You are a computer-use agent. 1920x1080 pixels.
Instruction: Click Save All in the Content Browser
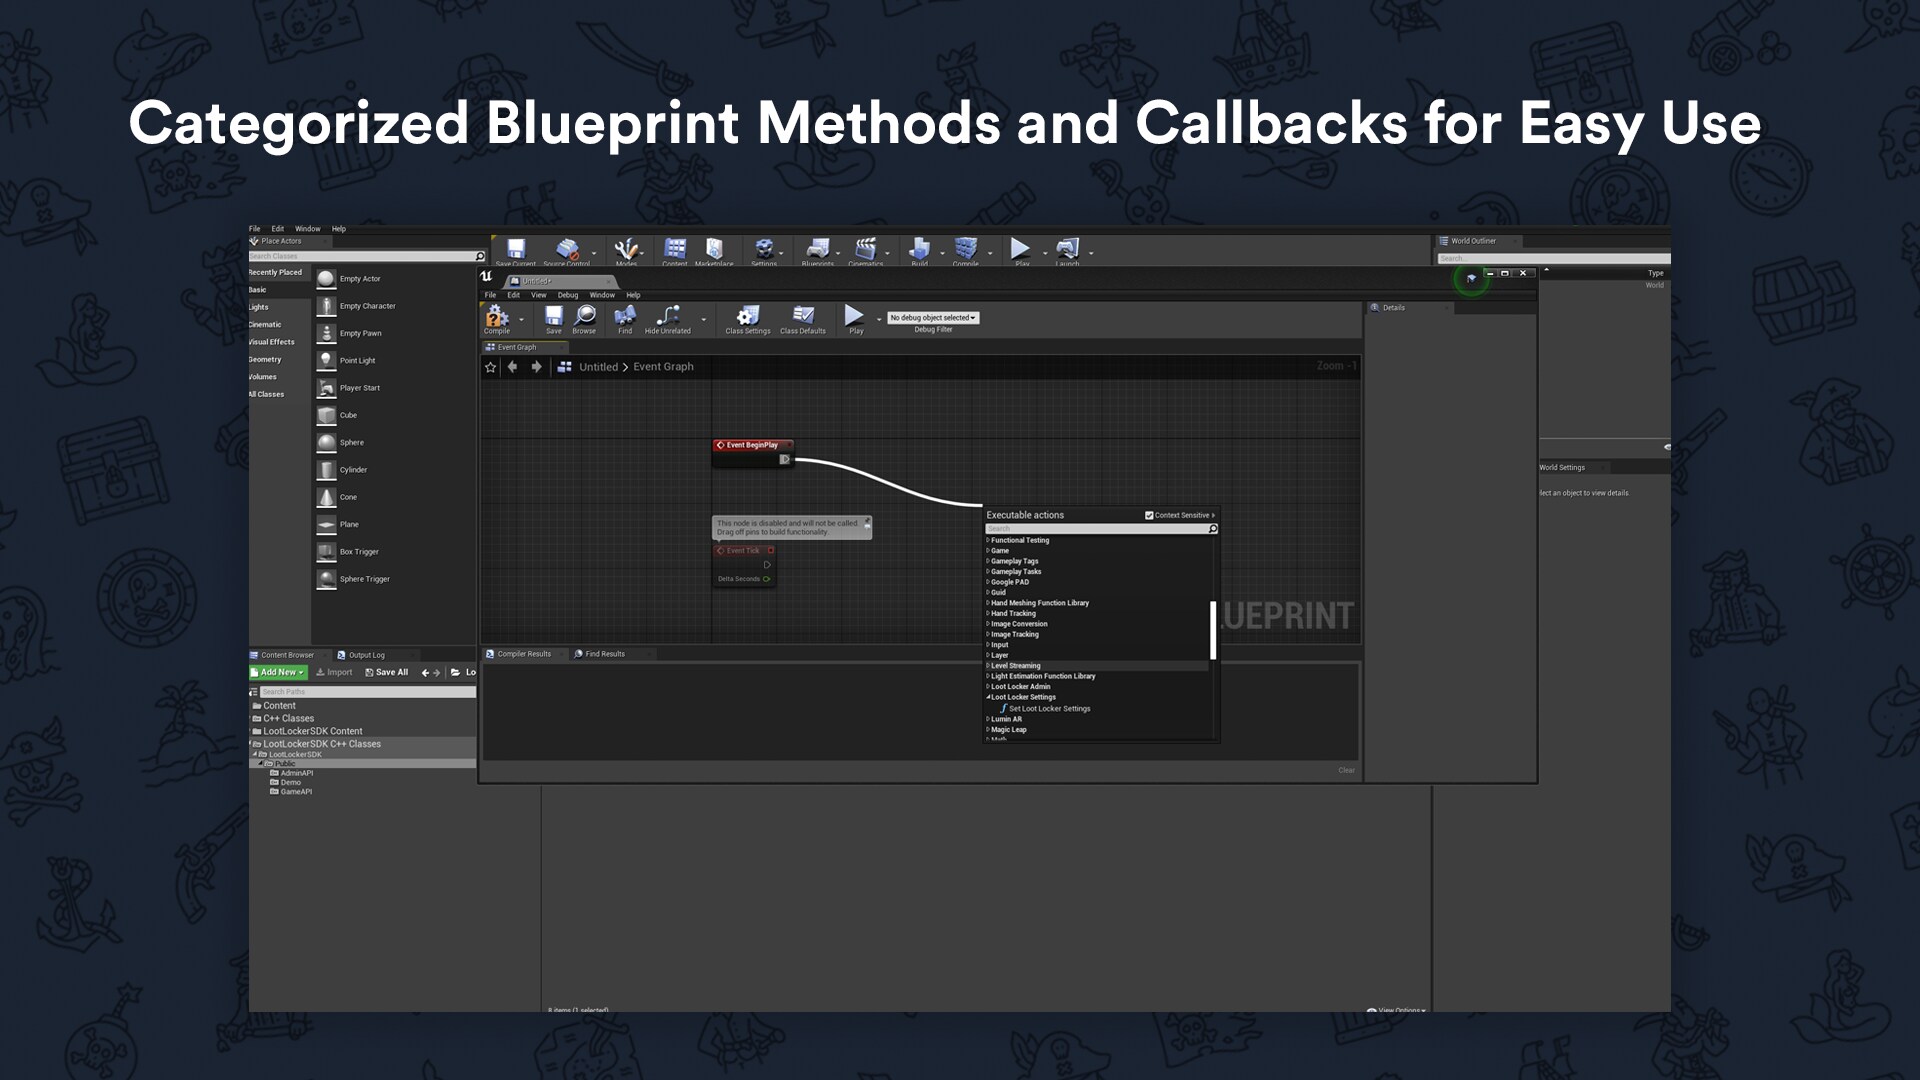(387, 672)
